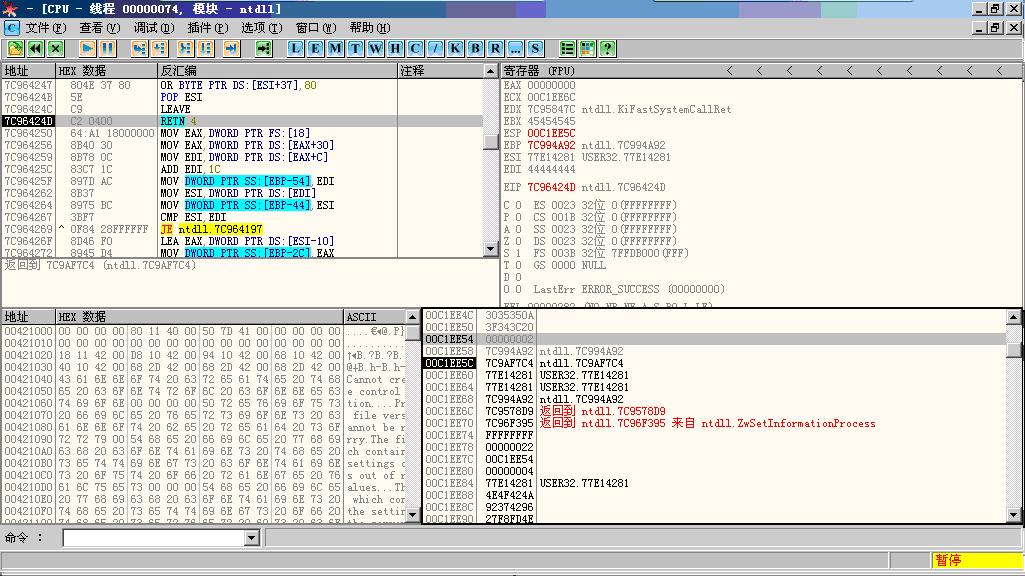Show Threads window with T button

click(355, 48)
